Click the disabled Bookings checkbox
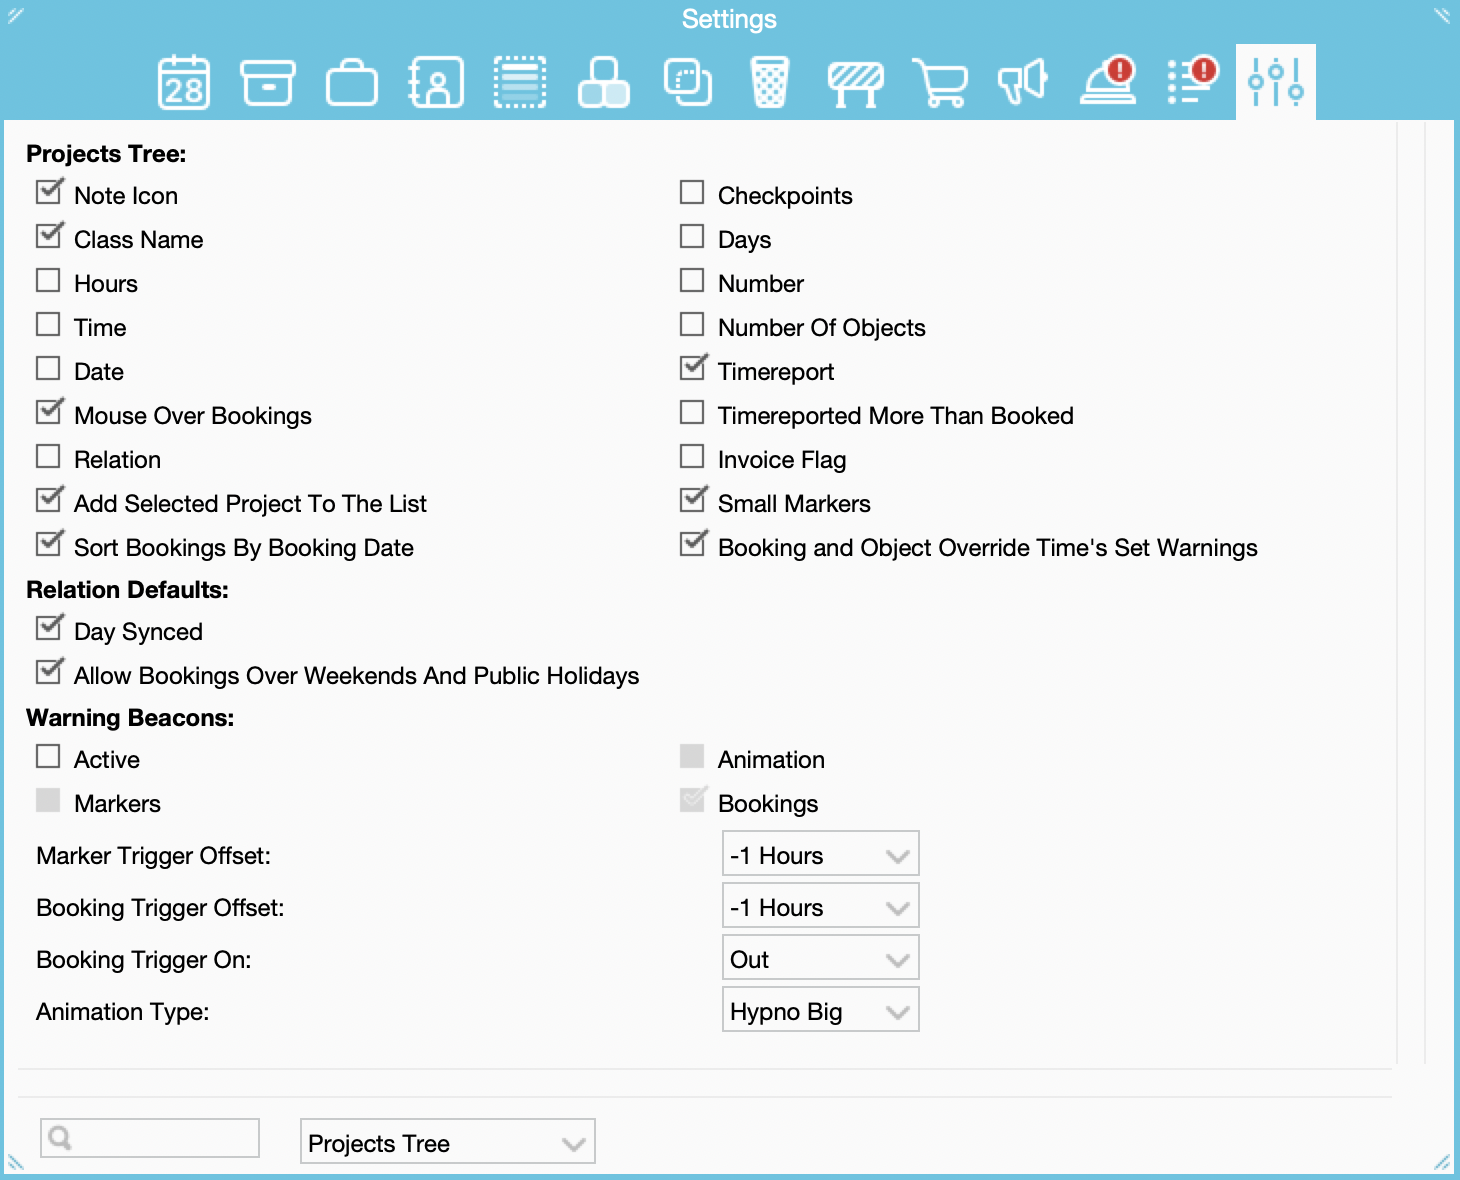The image size is (1460, 1180). pos(693,800)
